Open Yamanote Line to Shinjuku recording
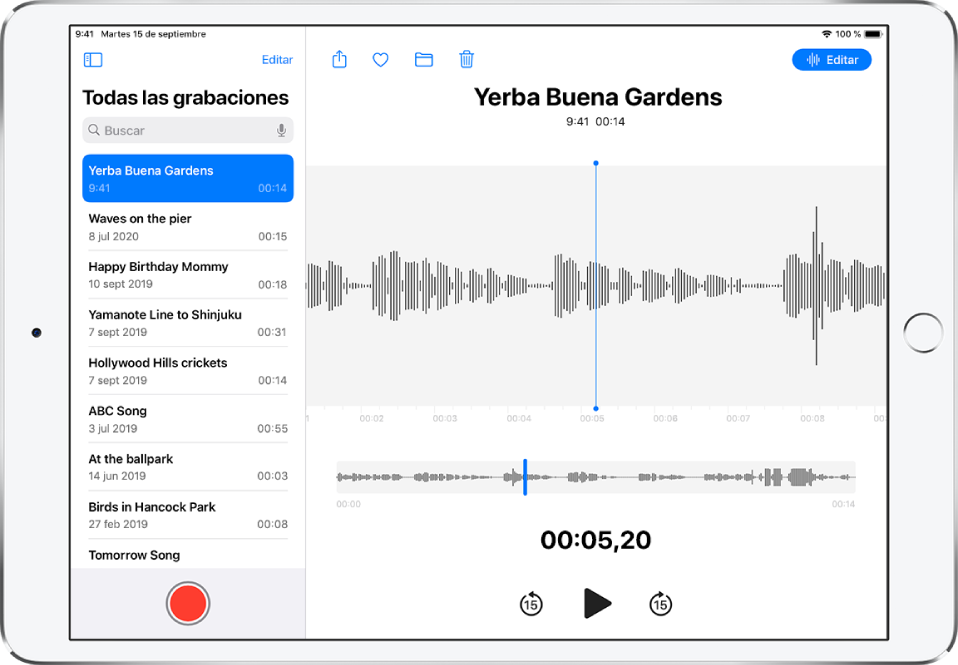The image size is (958, 665). tap(188, 323)
